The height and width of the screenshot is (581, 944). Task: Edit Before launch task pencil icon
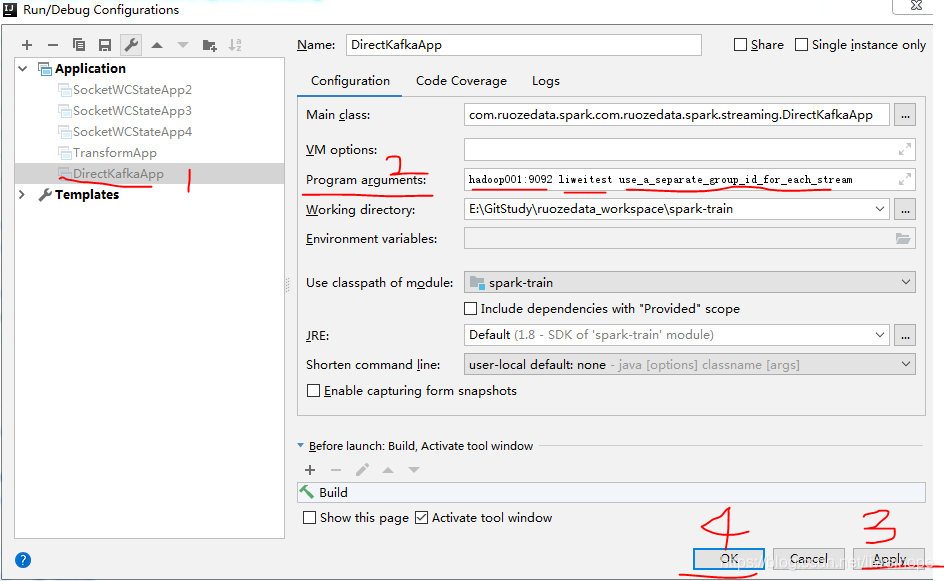tap(362, 470)
